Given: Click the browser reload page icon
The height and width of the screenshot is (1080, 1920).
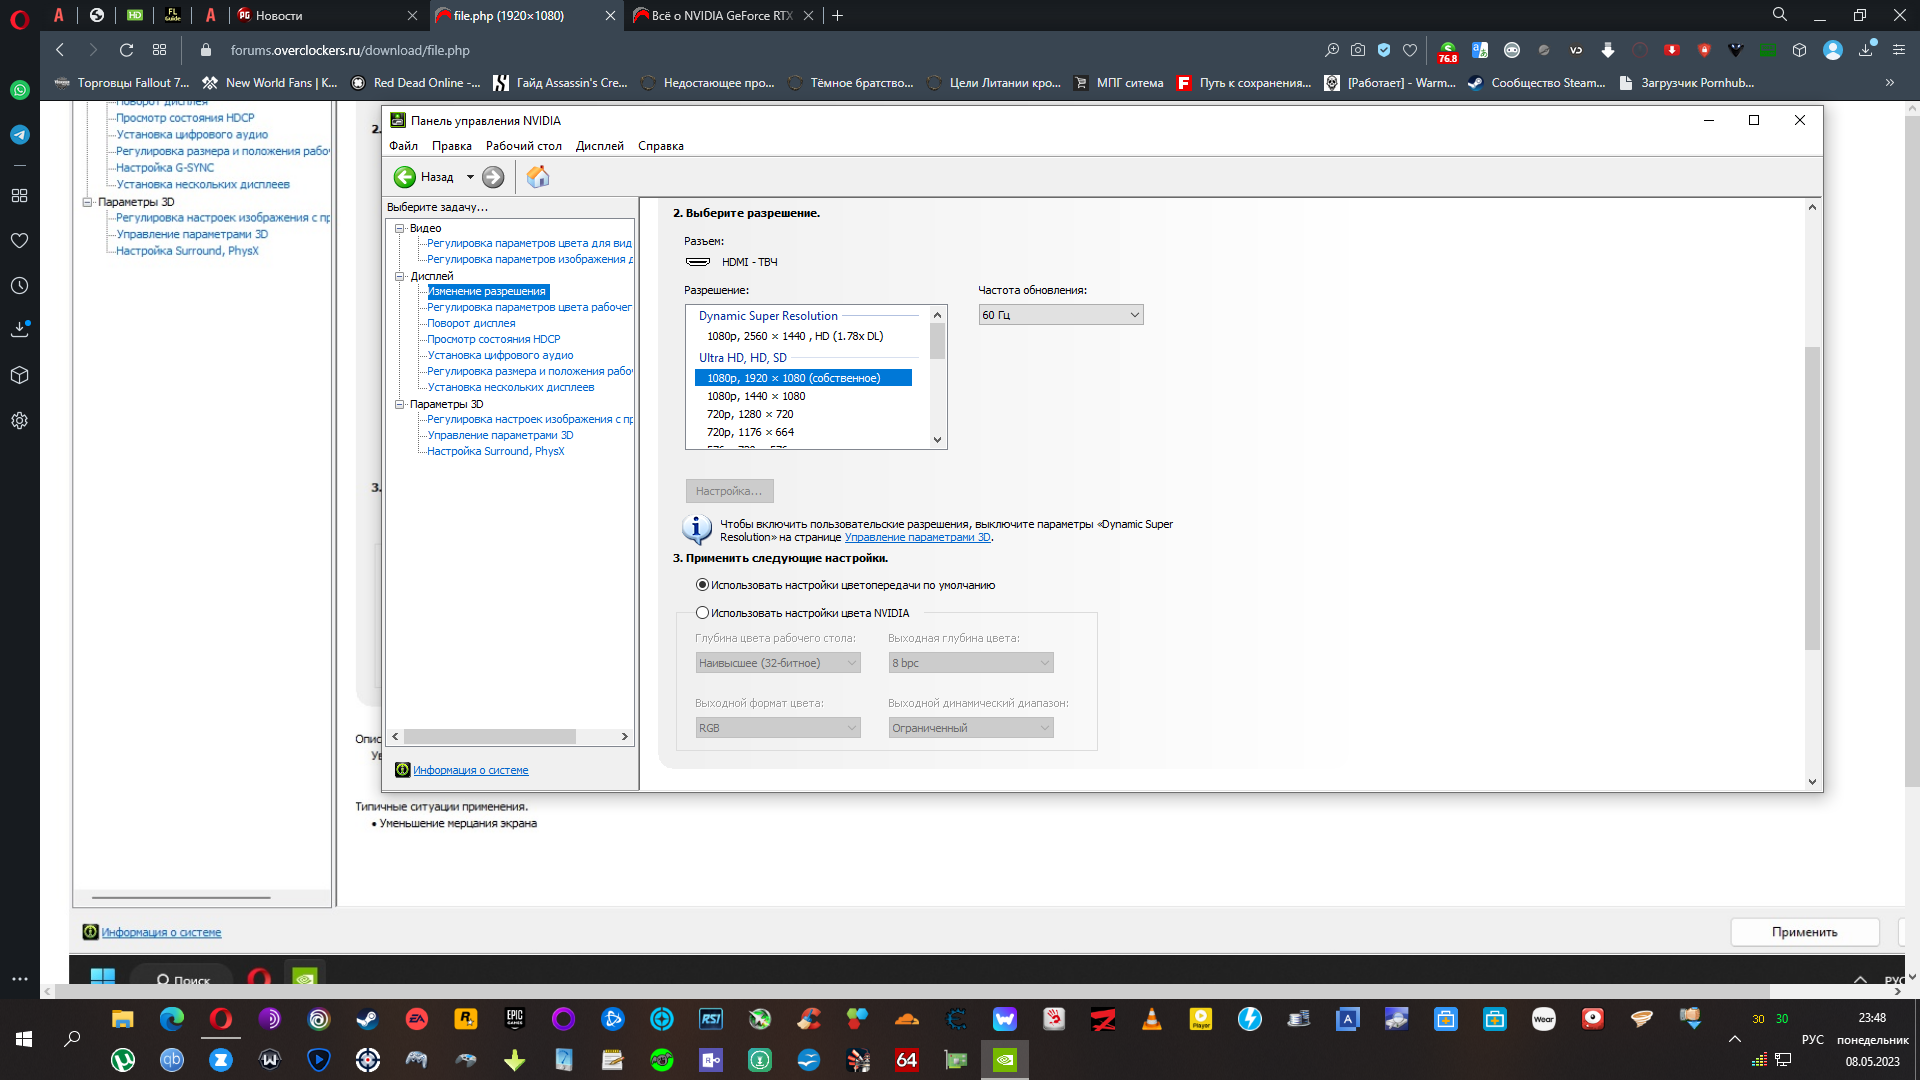Looking at the screenshot, I should (x=126, y=50).
